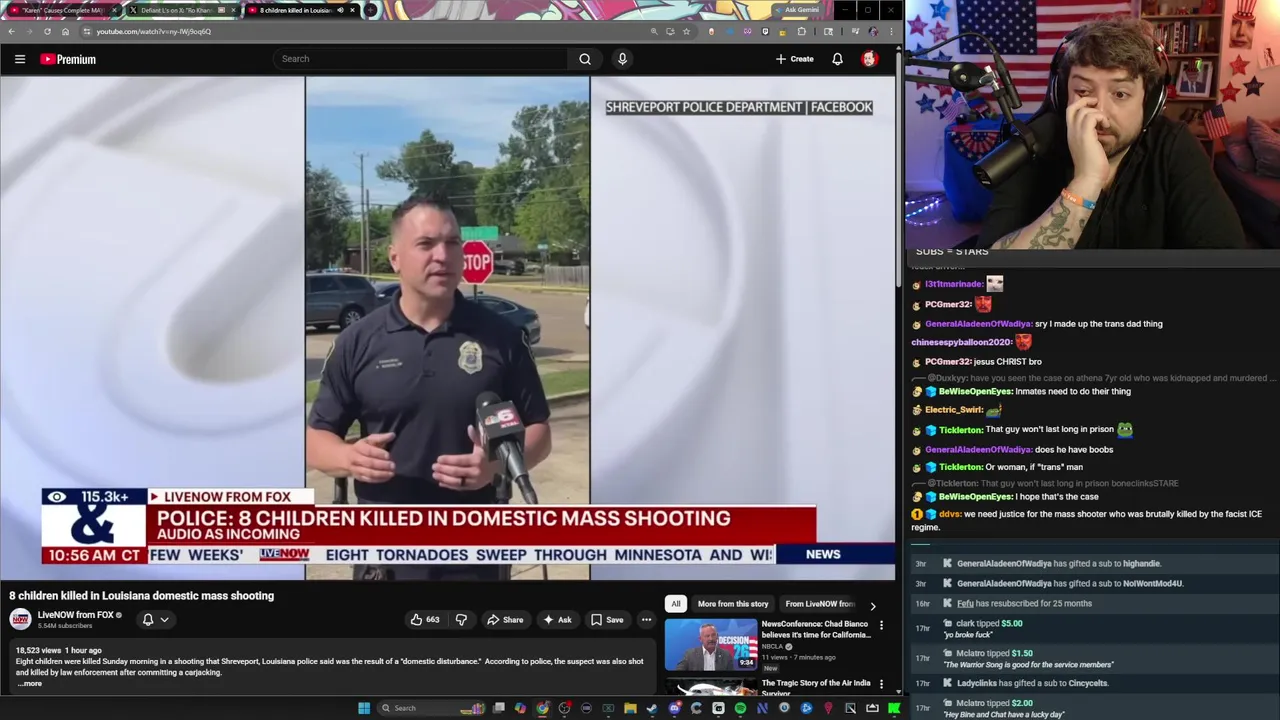Open LiveNOW from FOX channel avatar
Screen dimensions: 1280x720
click(20, 619)
